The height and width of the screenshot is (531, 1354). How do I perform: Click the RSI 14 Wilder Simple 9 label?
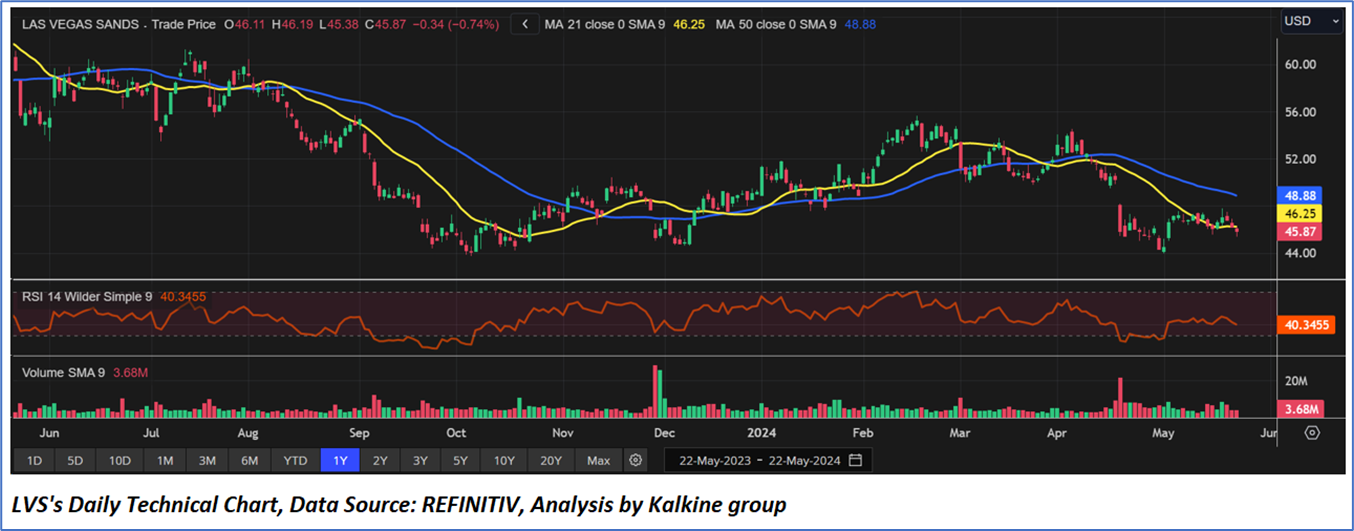point(88,296)
